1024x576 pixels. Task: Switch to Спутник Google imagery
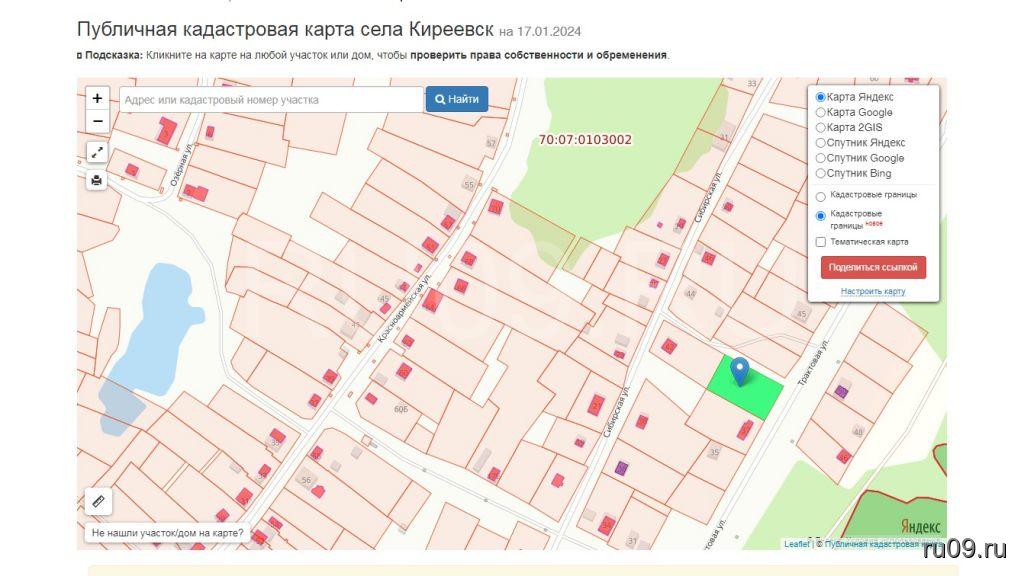click(x=821, y=158)
